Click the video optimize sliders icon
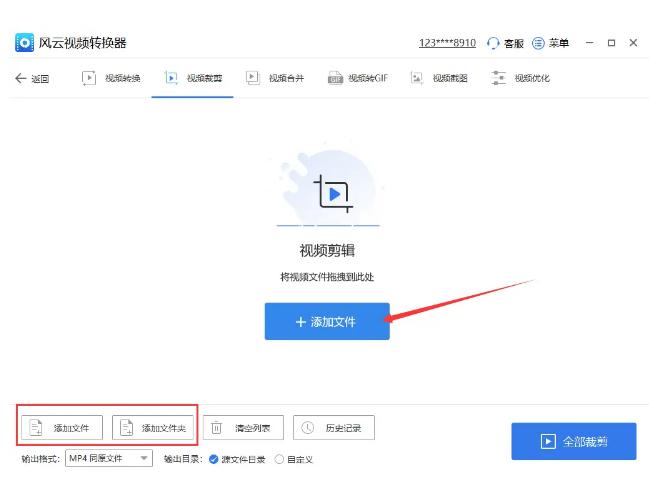Screen dimensions: 661x496 pyautogui.click(x=498, y=78)
